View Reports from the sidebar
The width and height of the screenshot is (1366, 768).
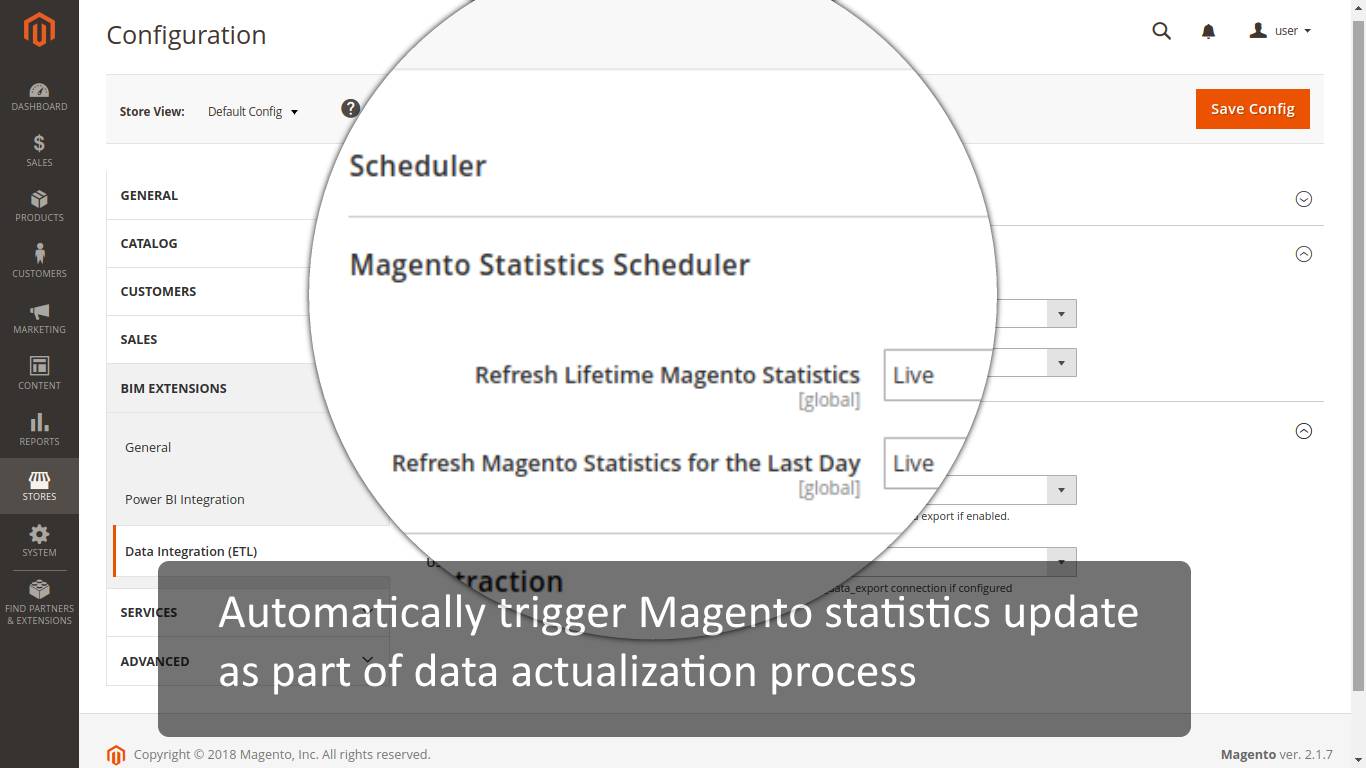coord(39,430)
